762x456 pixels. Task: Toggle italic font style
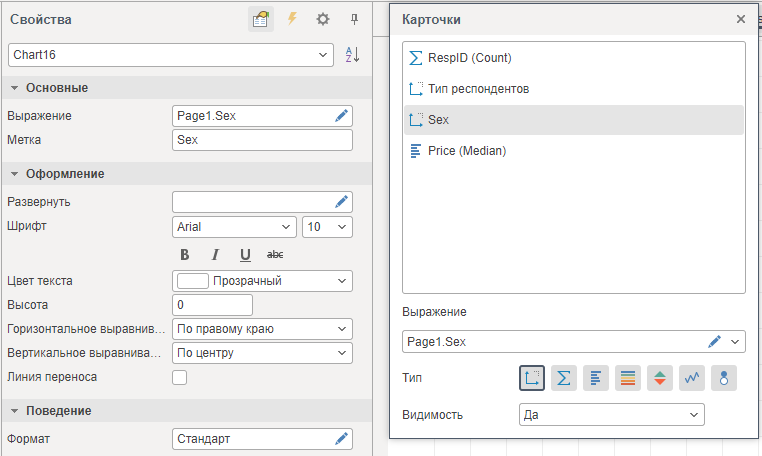point(215,255)
